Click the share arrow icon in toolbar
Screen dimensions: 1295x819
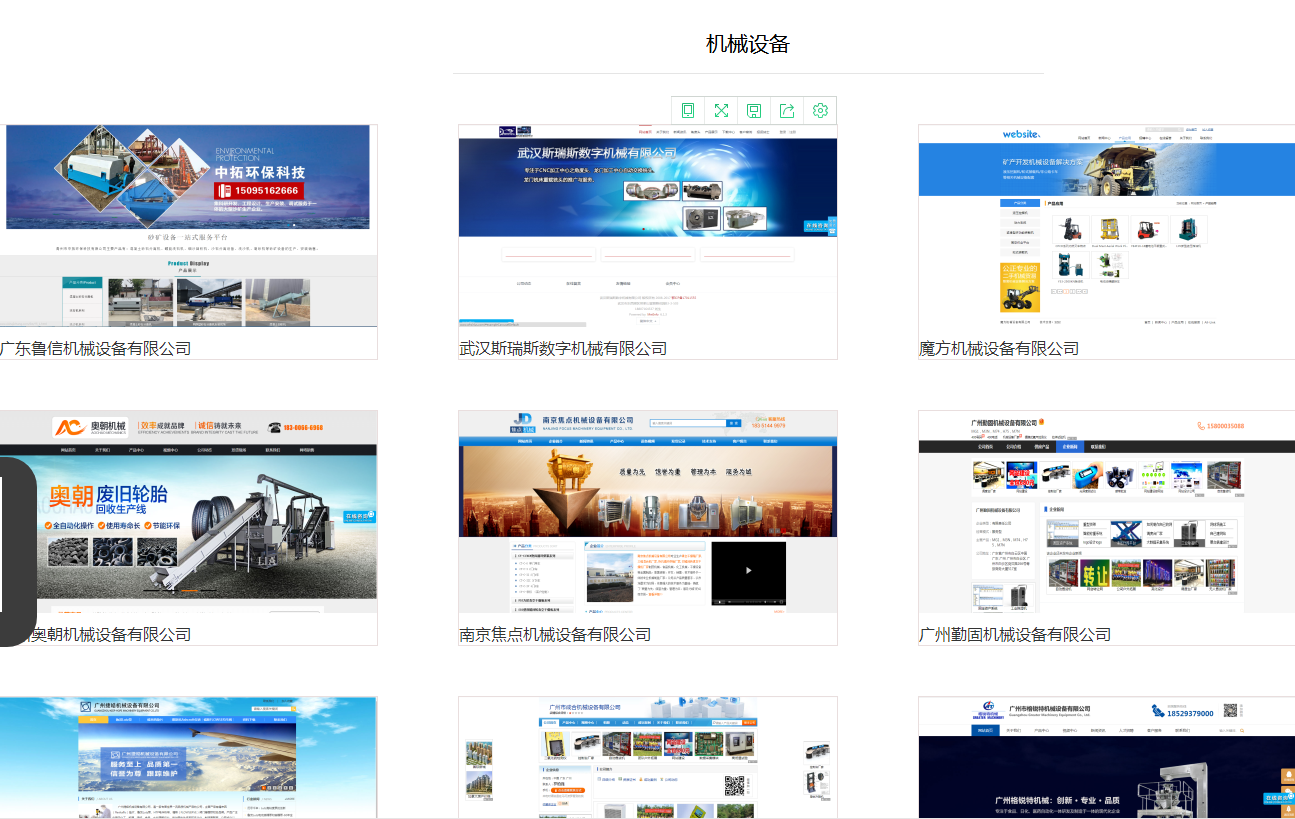pos(787,110)
